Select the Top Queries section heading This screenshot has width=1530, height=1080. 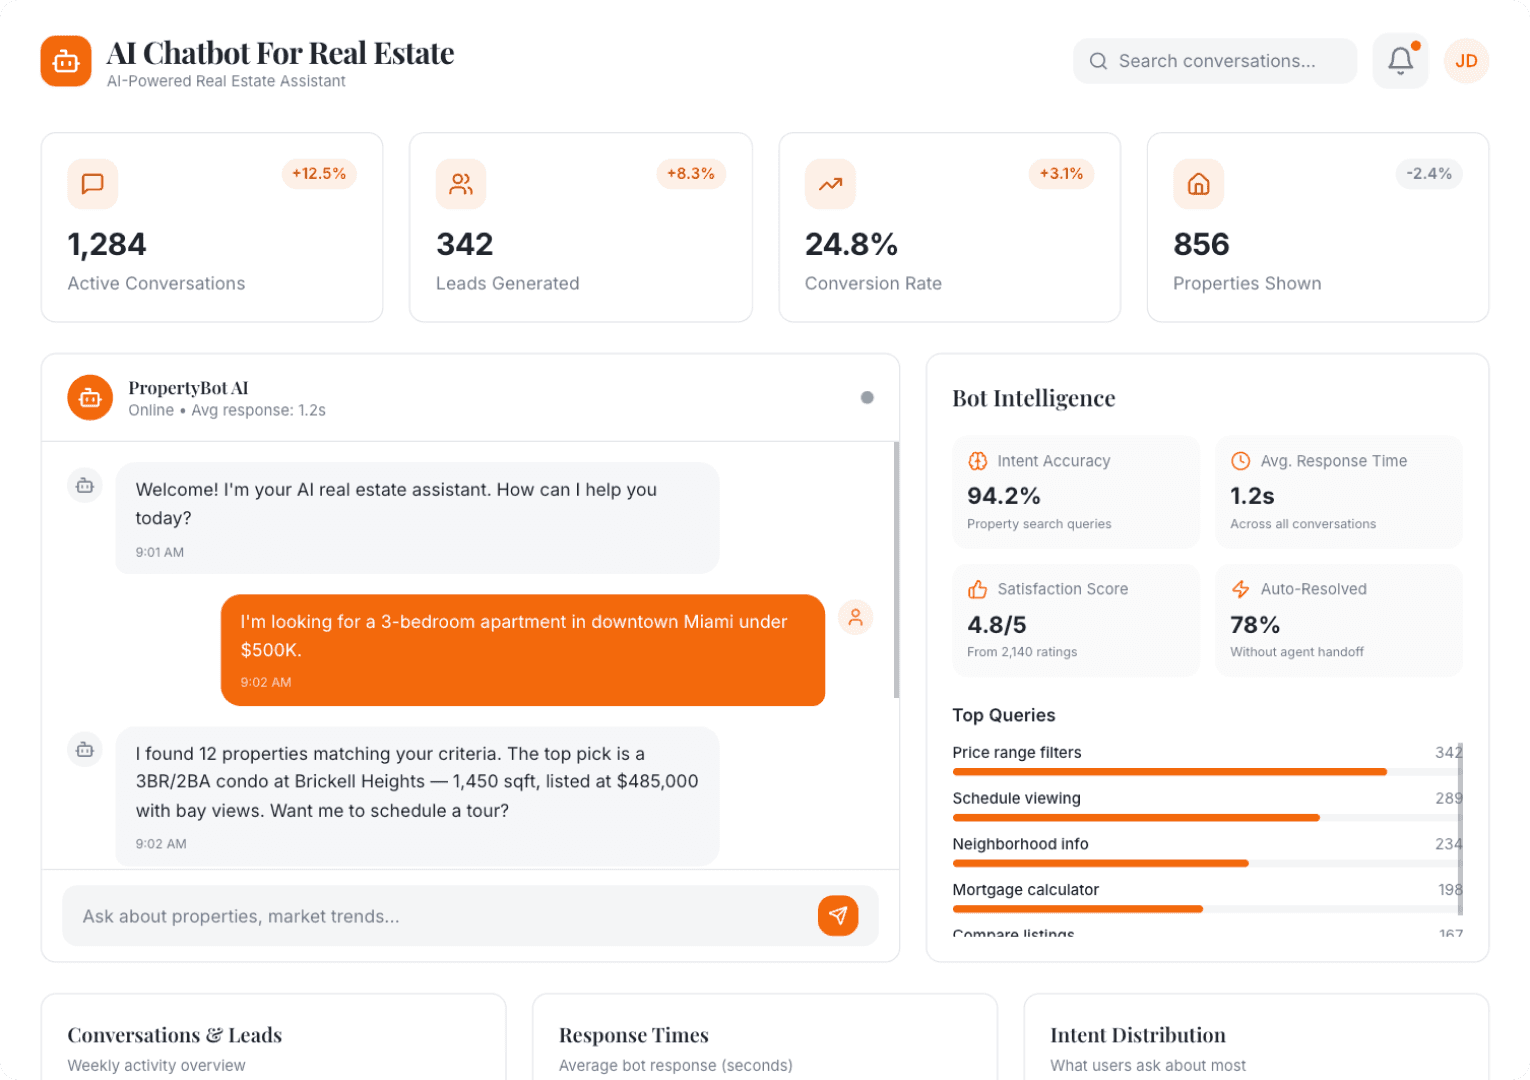1003,715
